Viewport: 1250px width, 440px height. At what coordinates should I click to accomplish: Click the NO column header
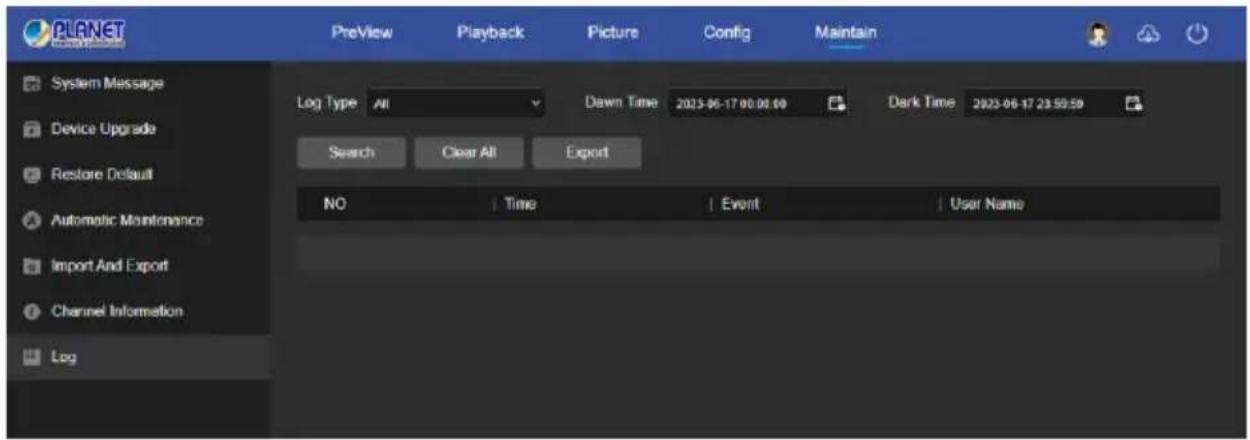tap(335, 204)
